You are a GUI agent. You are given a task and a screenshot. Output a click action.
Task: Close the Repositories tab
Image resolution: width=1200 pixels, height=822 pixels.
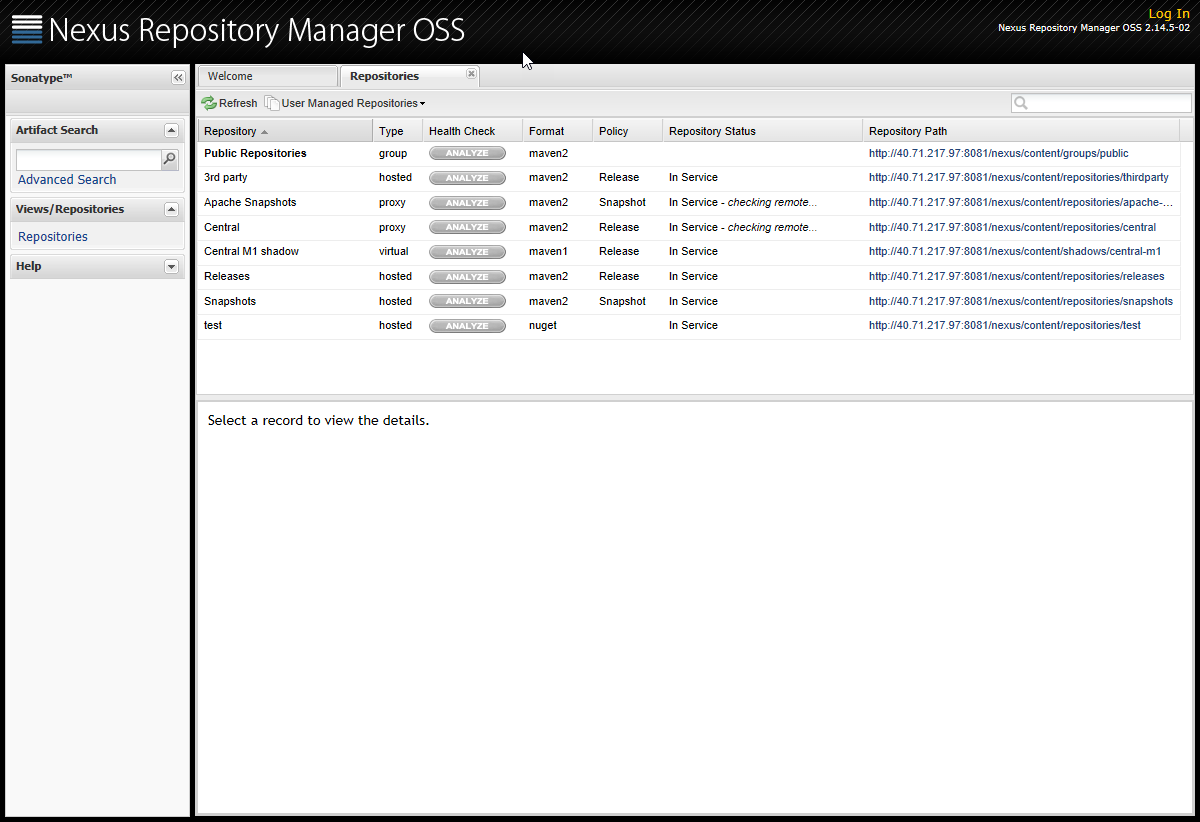[471, 74]
